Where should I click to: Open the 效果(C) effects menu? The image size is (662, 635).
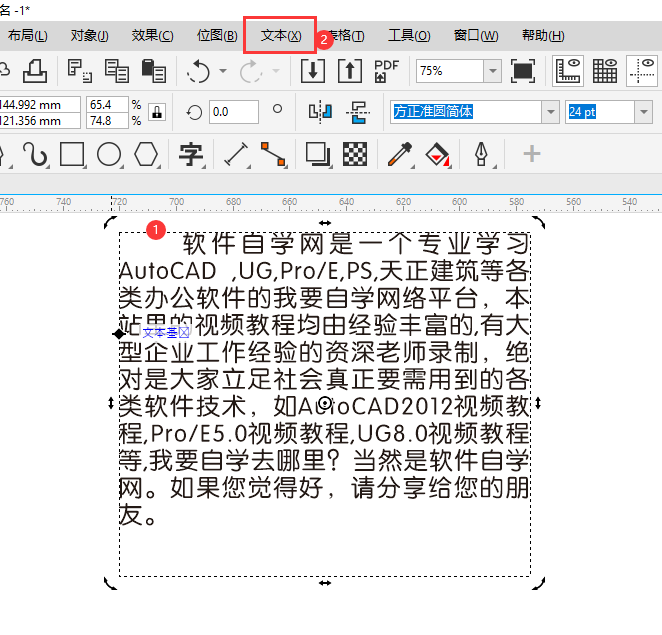click(152, 35)
